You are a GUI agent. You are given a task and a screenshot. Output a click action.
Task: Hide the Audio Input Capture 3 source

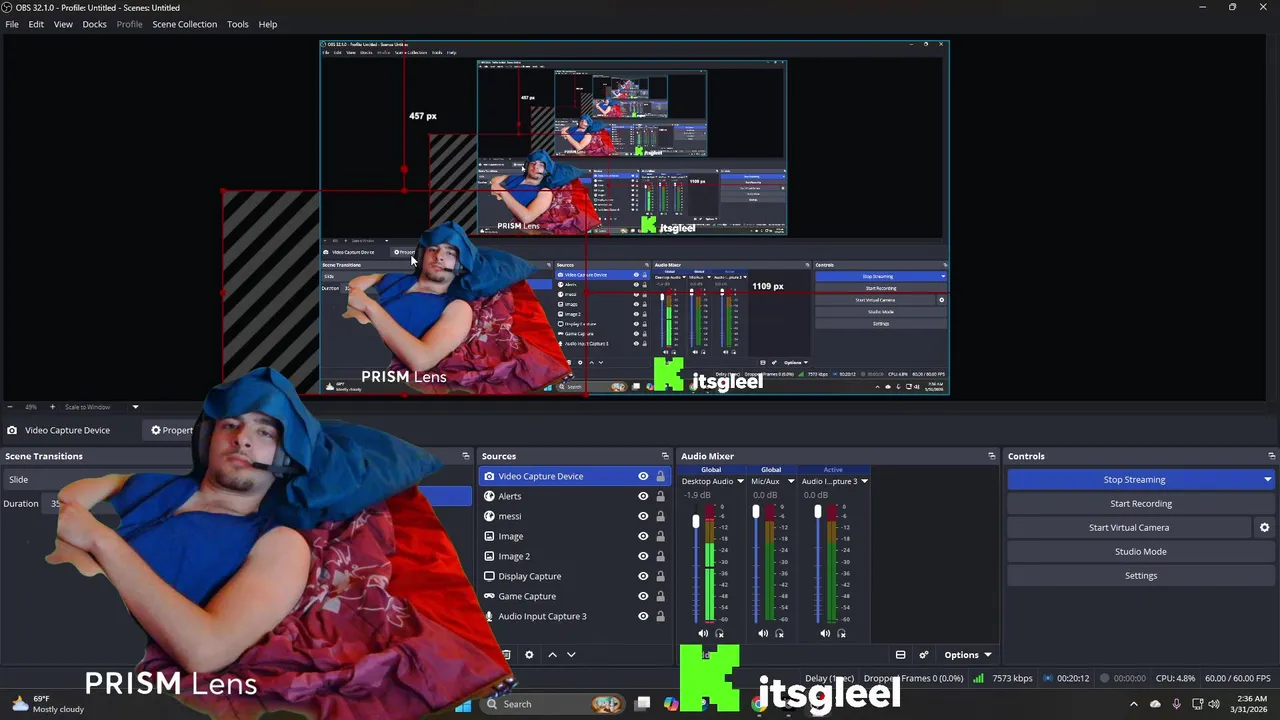[643, 616]
